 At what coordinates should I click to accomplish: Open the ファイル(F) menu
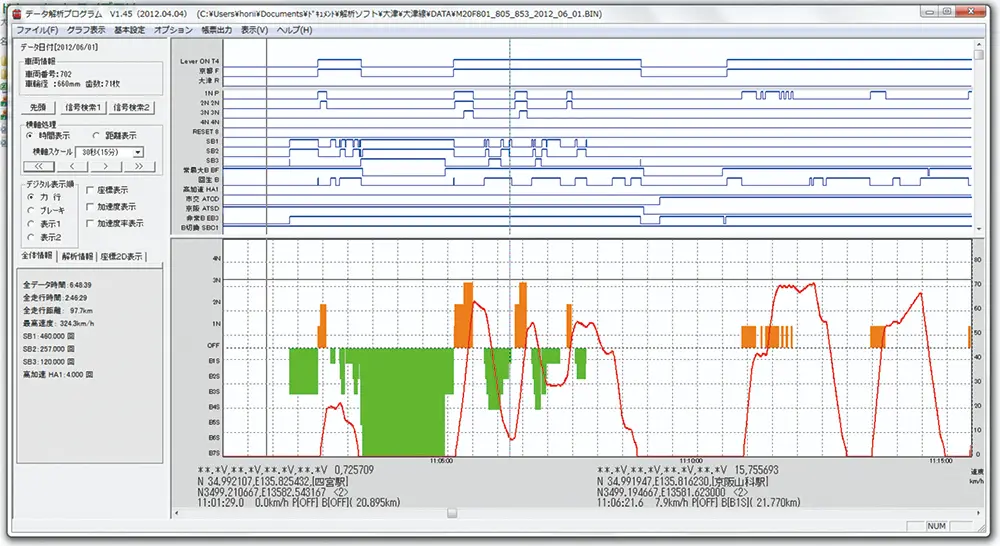38,30
